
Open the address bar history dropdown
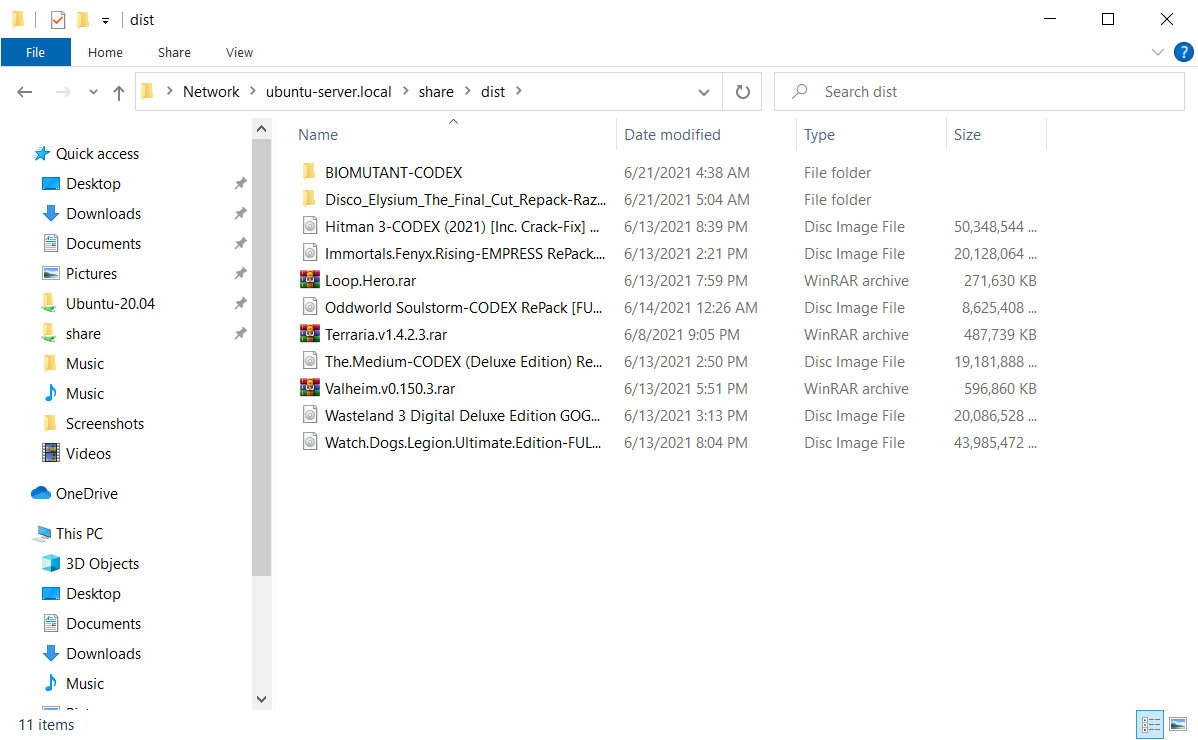[x=704, y=92]
